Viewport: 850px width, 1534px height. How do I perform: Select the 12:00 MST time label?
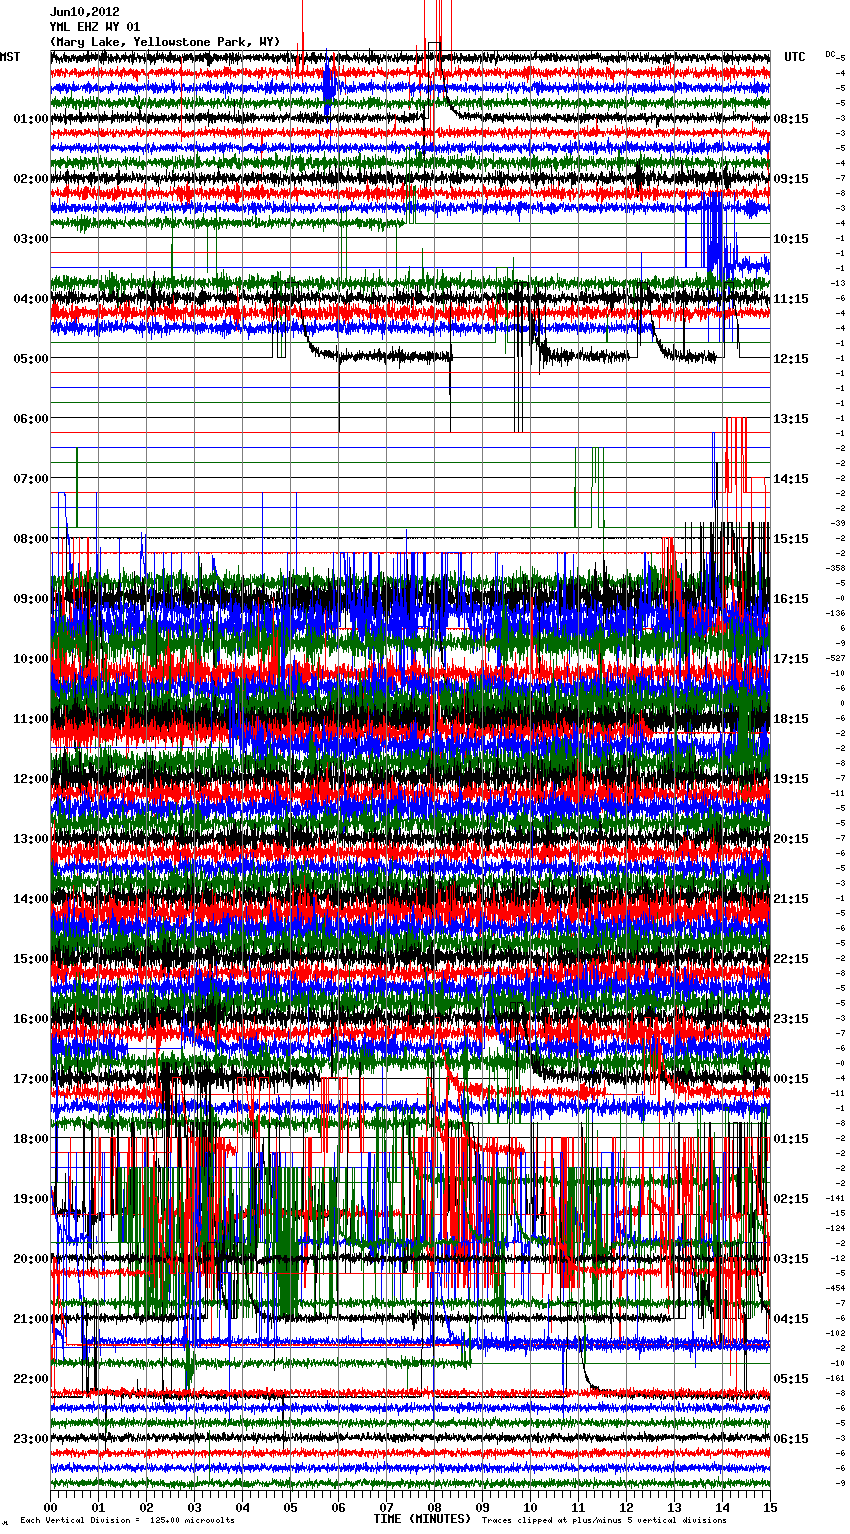(31, 779)
